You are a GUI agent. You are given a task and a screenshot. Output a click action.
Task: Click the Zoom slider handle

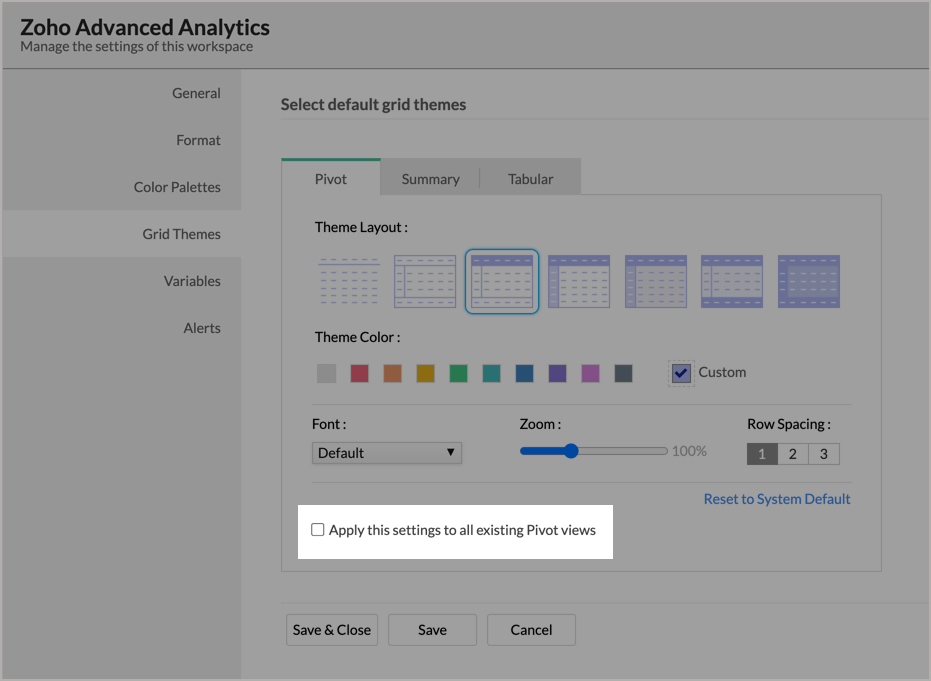pos(571,451)
